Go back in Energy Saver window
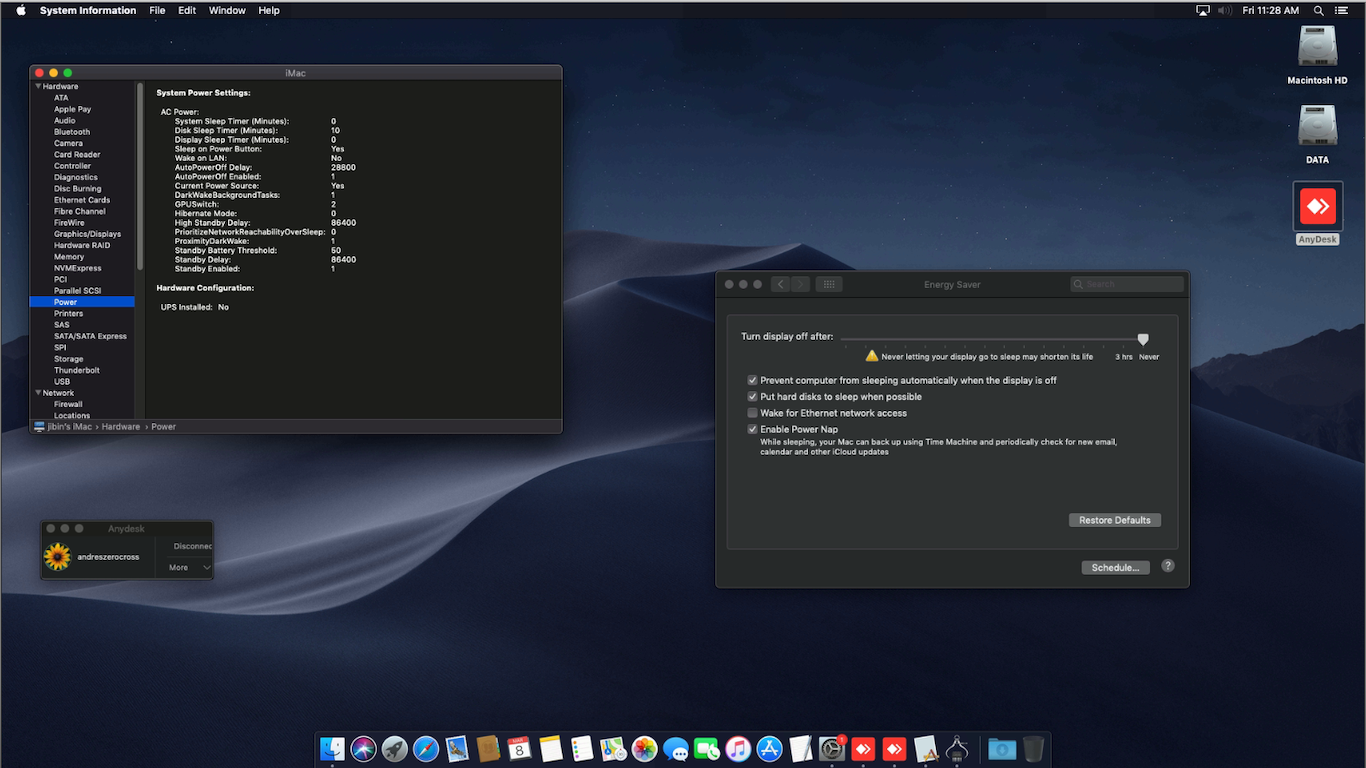1366x768 pixels. (780, 284)
